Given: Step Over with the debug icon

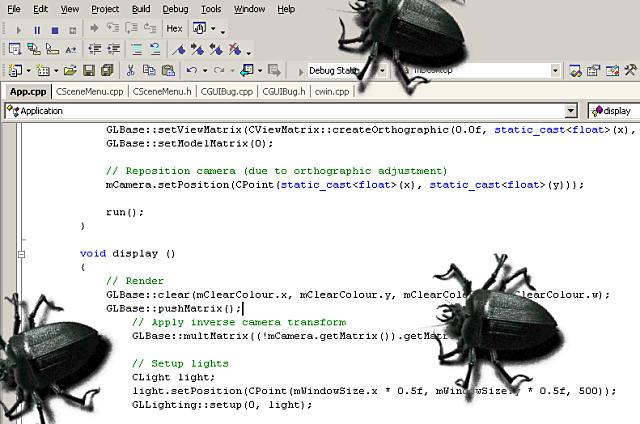Looking at the screenshot, I should point(131,28).
